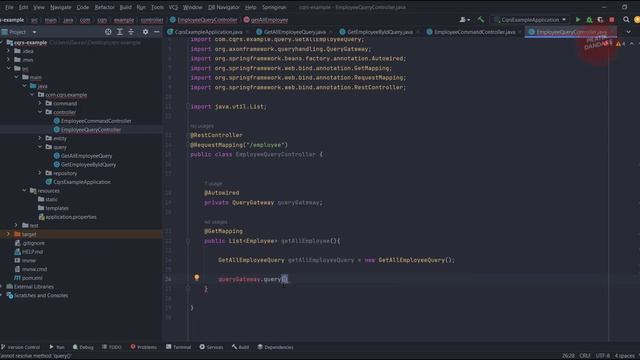Open the Build tool window
Viewport: 640px width, 360px height.
pos(241,347)
